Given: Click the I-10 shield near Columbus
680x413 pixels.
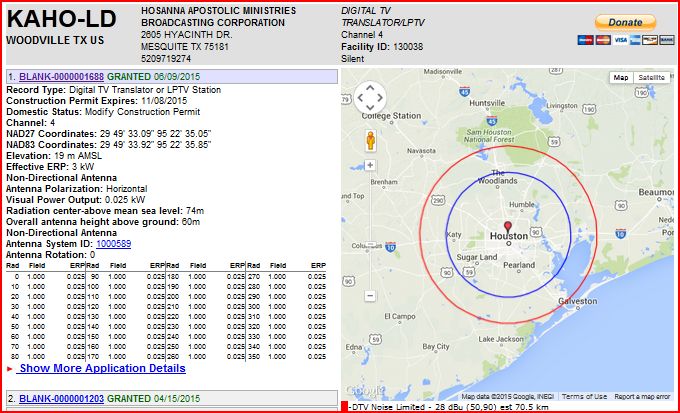Looking at the screenshot, I should (x=390, y=248).
